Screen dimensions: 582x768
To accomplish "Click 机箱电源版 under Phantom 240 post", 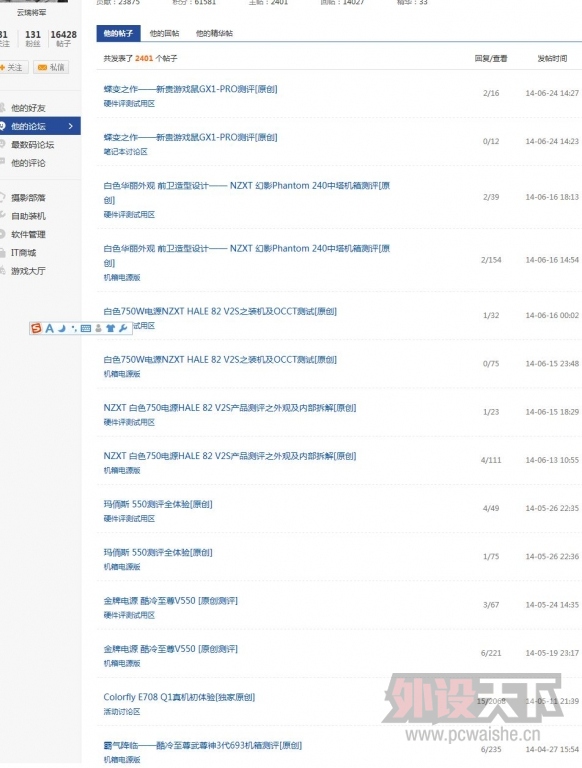I will tap(122, 278).
